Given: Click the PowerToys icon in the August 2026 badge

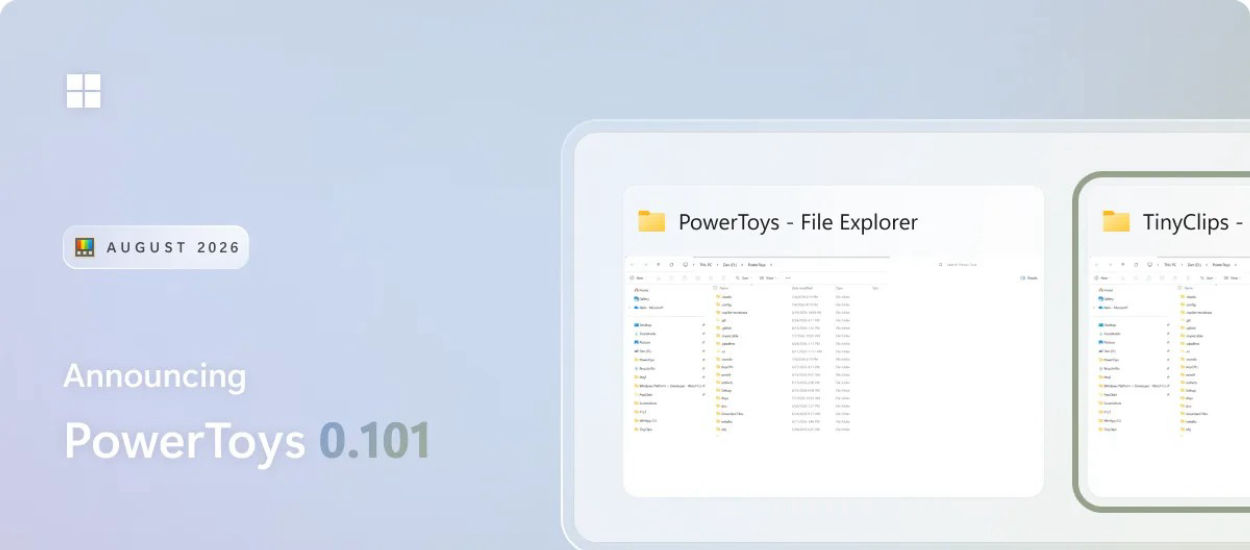Looking at the screenshot, I should click(85, 247).
